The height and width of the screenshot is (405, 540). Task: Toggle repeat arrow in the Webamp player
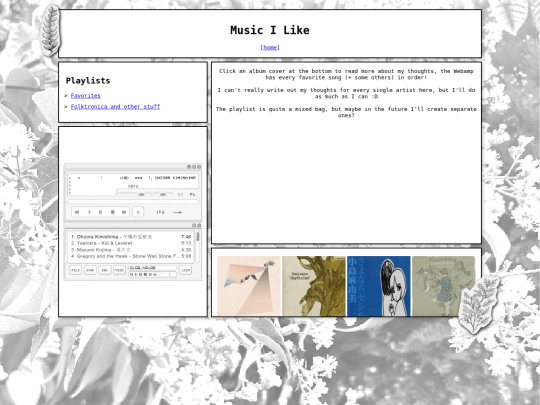(x=177, y=212)
